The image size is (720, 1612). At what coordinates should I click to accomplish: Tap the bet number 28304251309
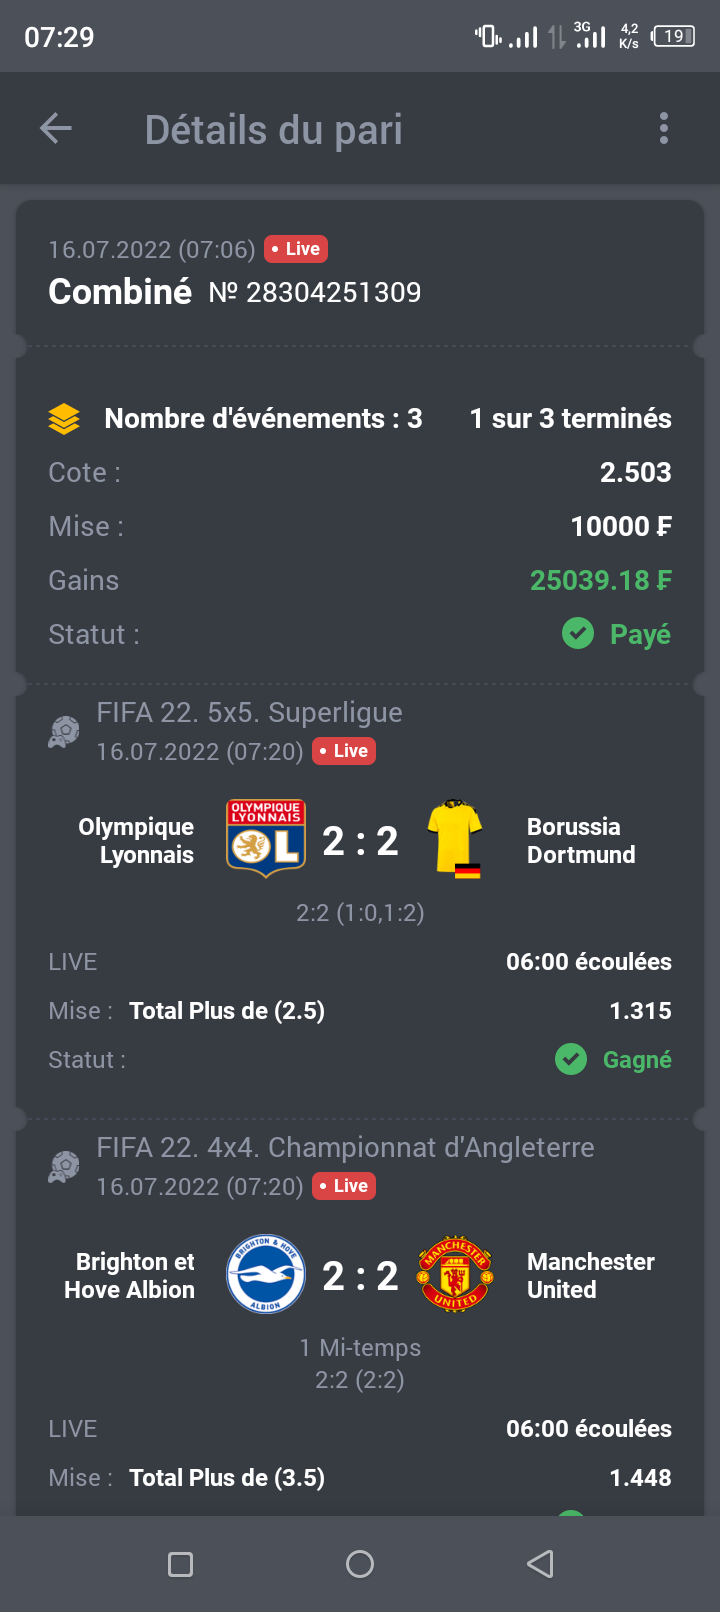pyautogui.click(x=315, y=292)
